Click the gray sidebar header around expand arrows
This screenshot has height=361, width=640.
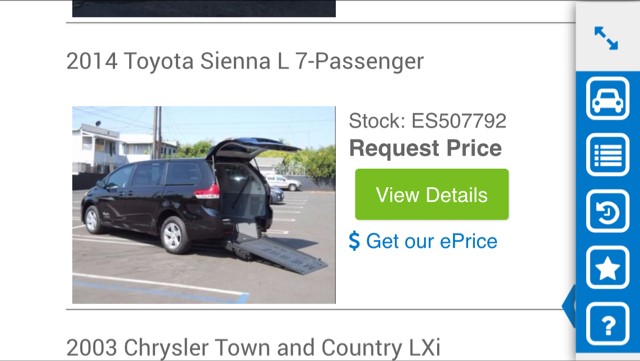(608, 38)
